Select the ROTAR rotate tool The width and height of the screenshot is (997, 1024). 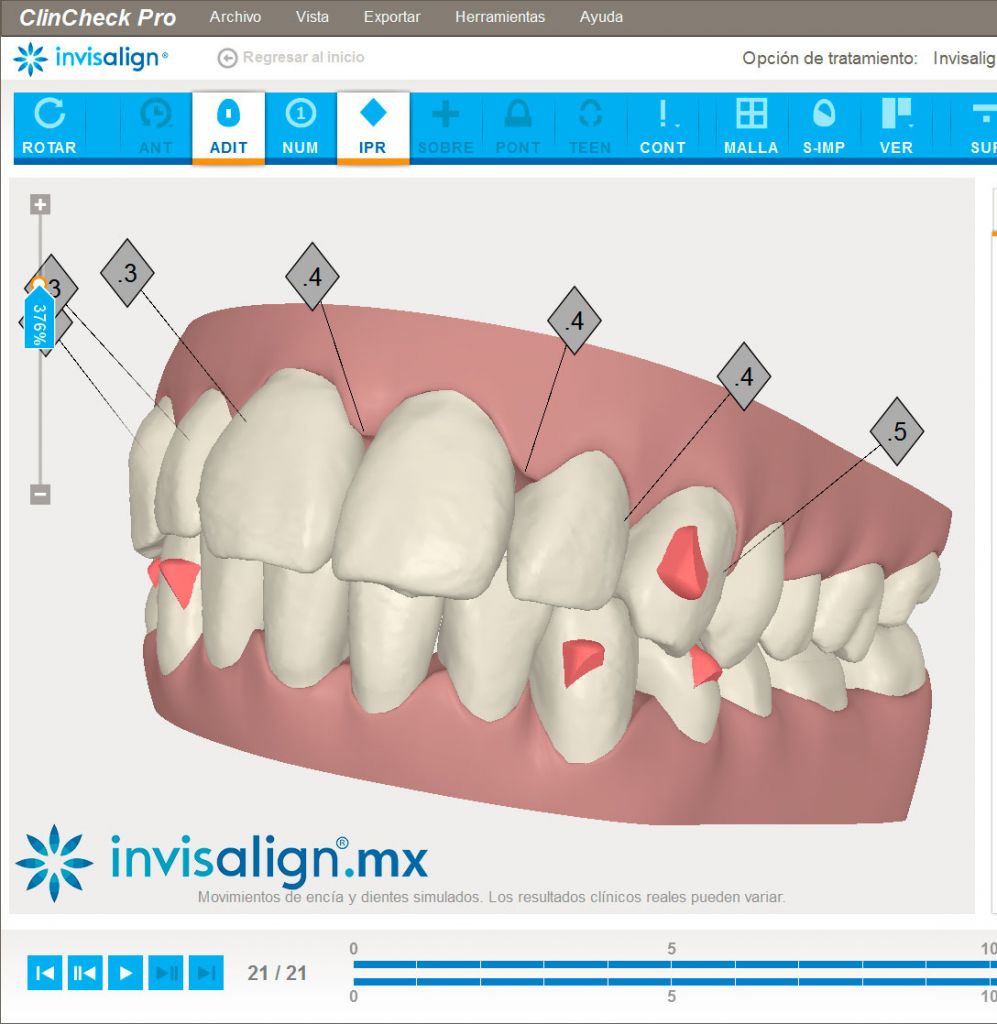[49, 127]
